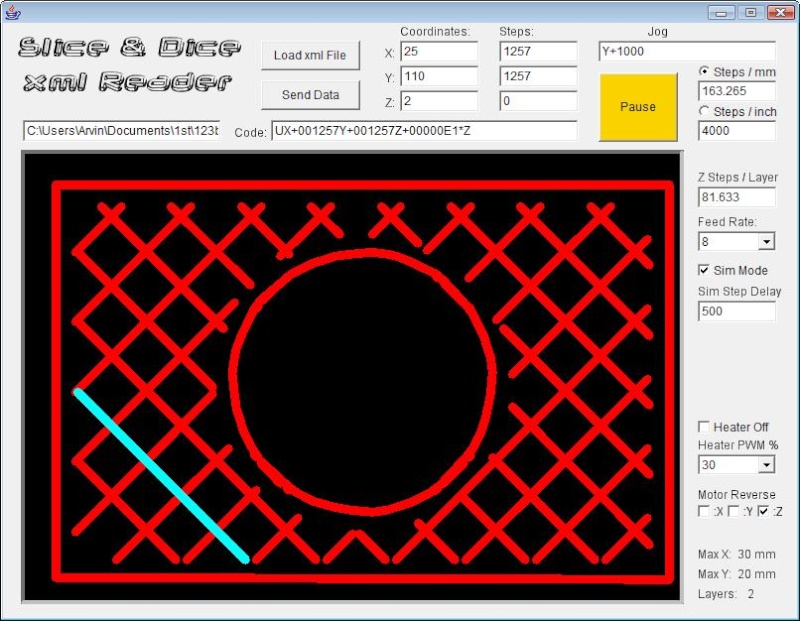This screenshot has width=800, height=621.
Task: Close the Slice & Dice window
Action: 781,13
